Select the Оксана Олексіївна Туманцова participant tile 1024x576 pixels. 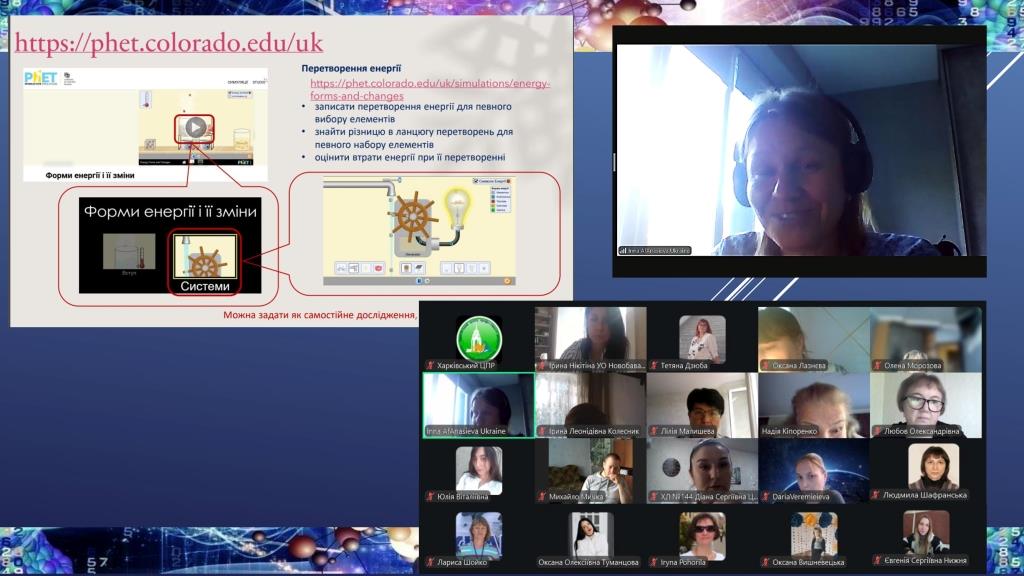(590, 537)
